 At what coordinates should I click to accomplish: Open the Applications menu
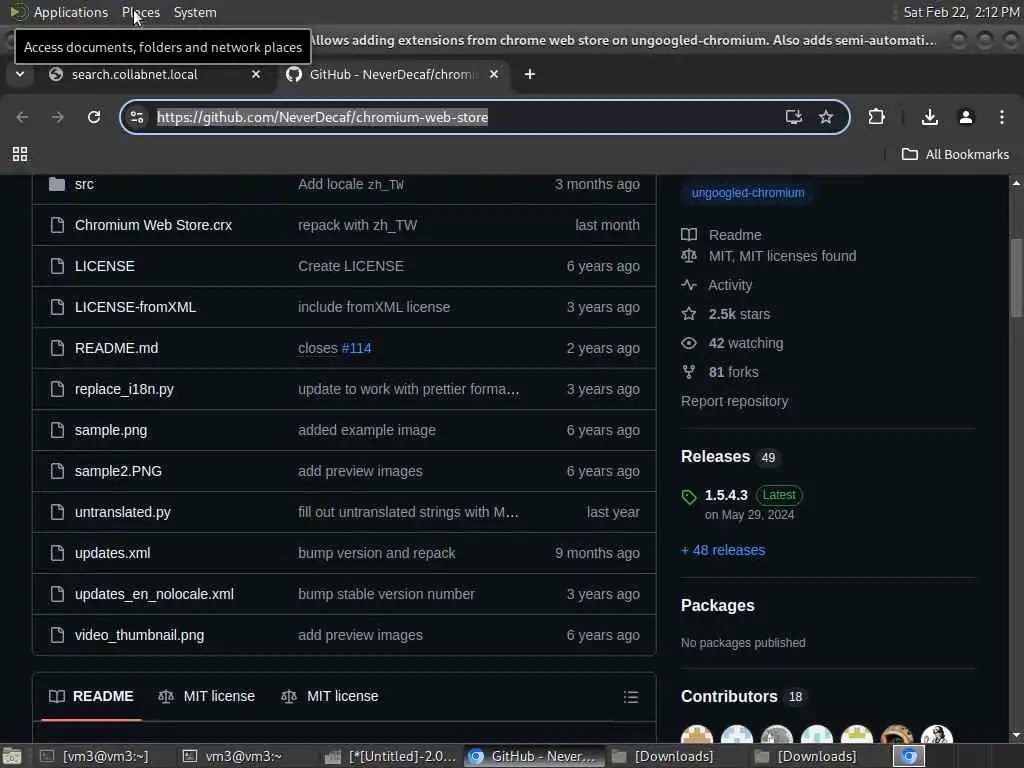71,12
